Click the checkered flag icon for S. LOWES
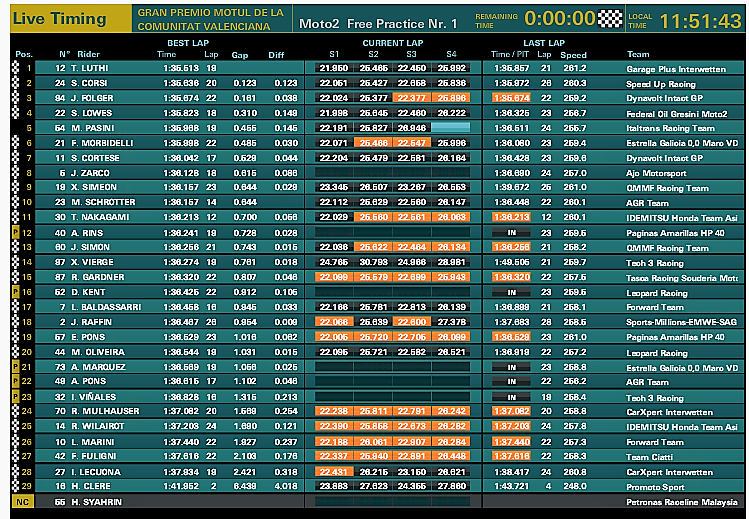 15,113
